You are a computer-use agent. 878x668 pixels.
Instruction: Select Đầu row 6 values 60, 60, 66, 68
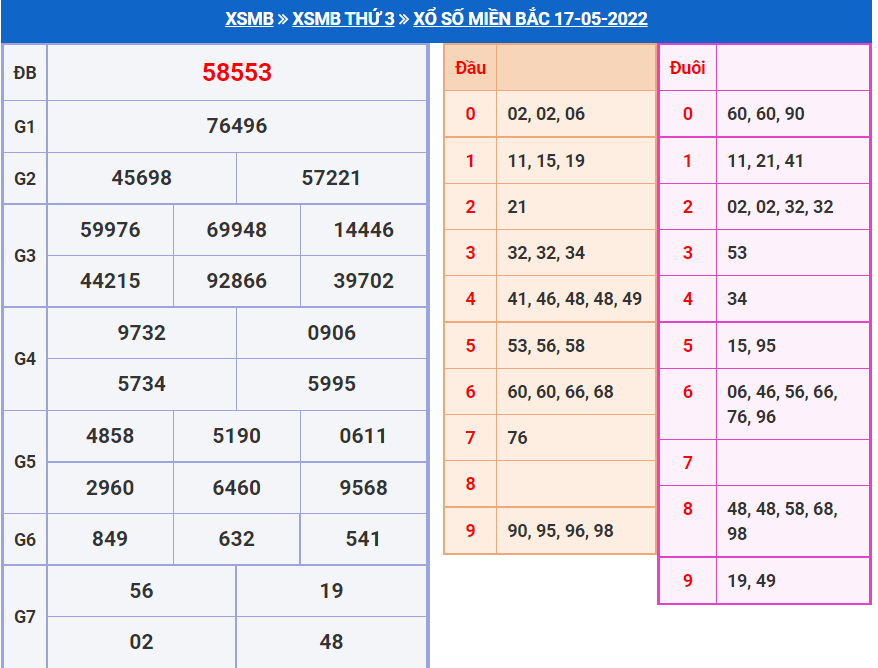click(x=561, y=392)
